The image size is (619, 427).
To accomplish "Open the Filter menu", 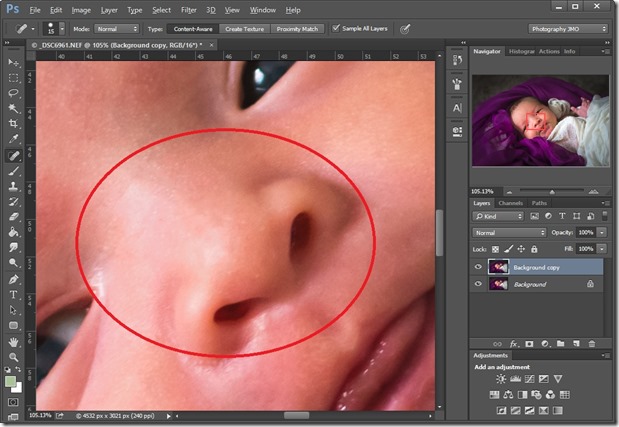I will tap(189, 10).
